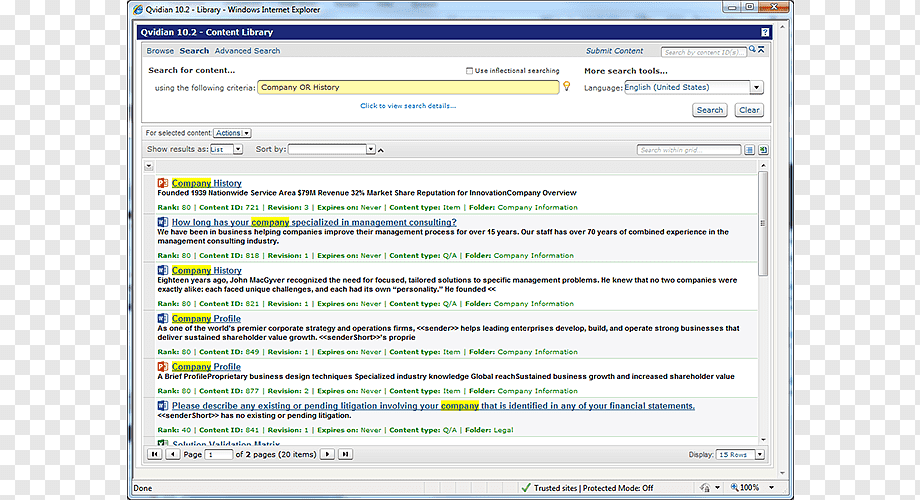
Task: Click the 'Content ID: 721' text
Action: click(229, 208)
